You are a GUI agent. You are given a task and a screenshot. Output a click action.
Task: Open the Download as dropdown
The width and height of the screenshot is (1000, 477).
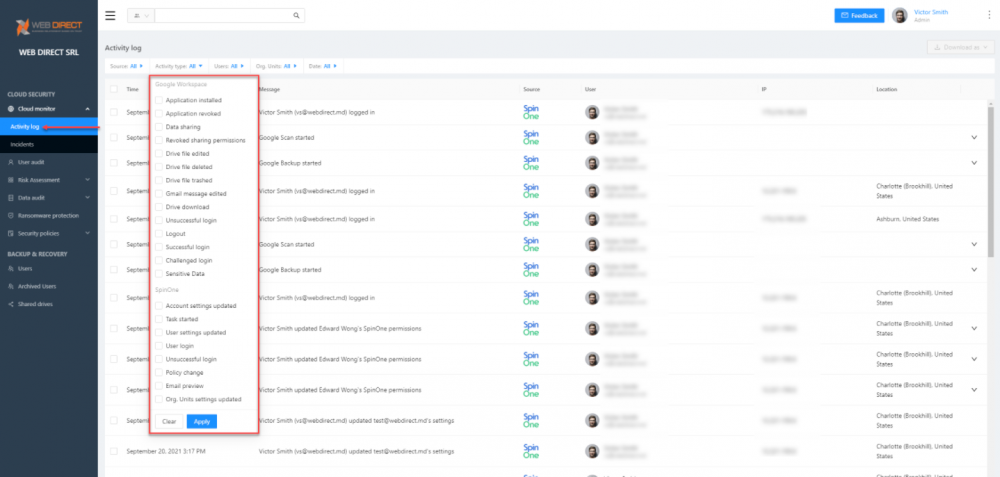click(x=960, y=47)
